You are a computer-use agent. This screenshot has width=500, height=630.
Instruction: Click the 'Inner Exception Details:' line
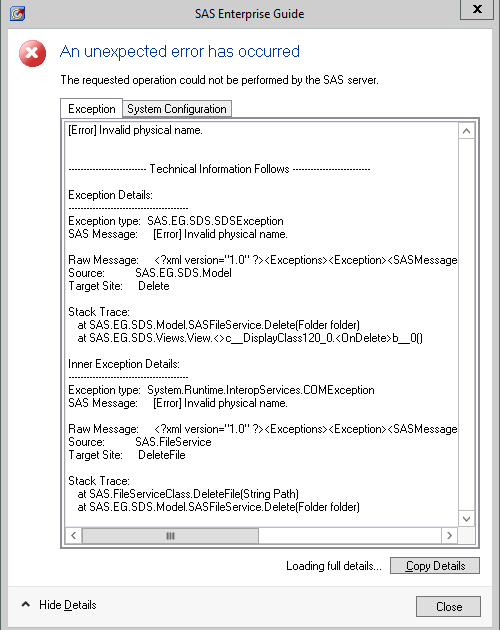[124, 364]
